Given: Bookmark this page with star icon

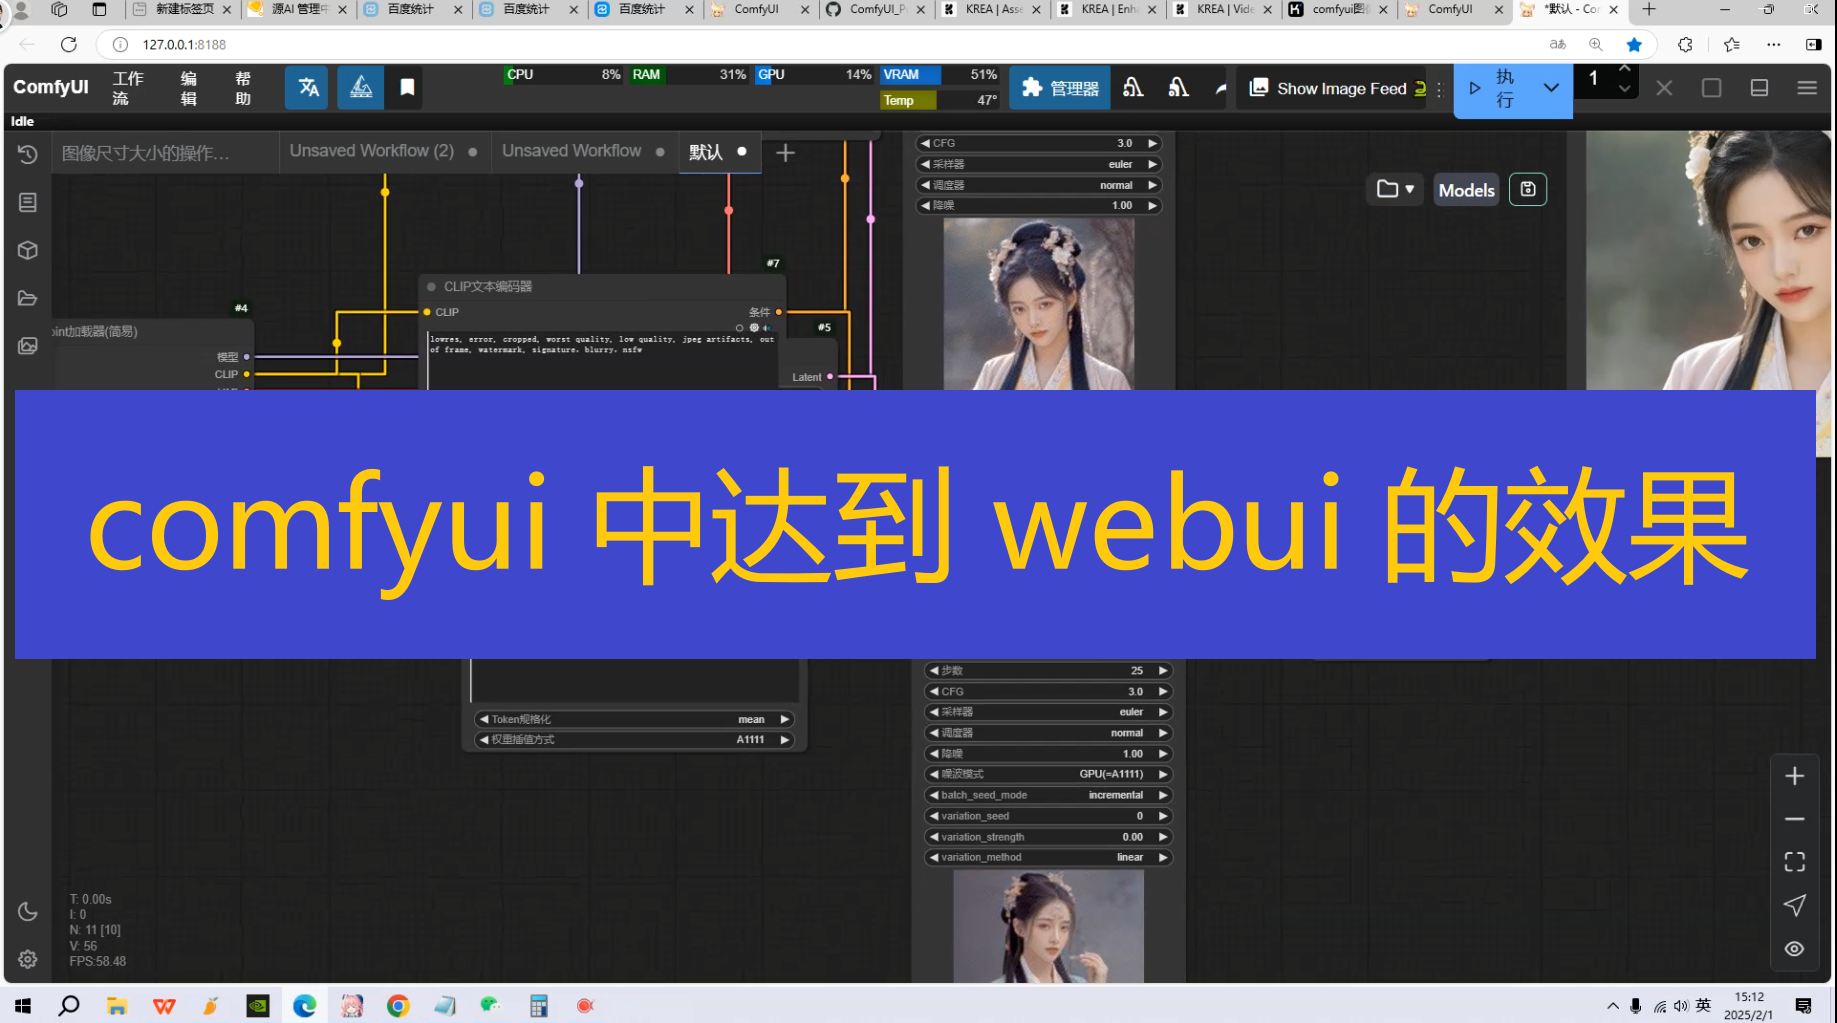Looking at the screenshot, I should click(x=1634, y=44).
